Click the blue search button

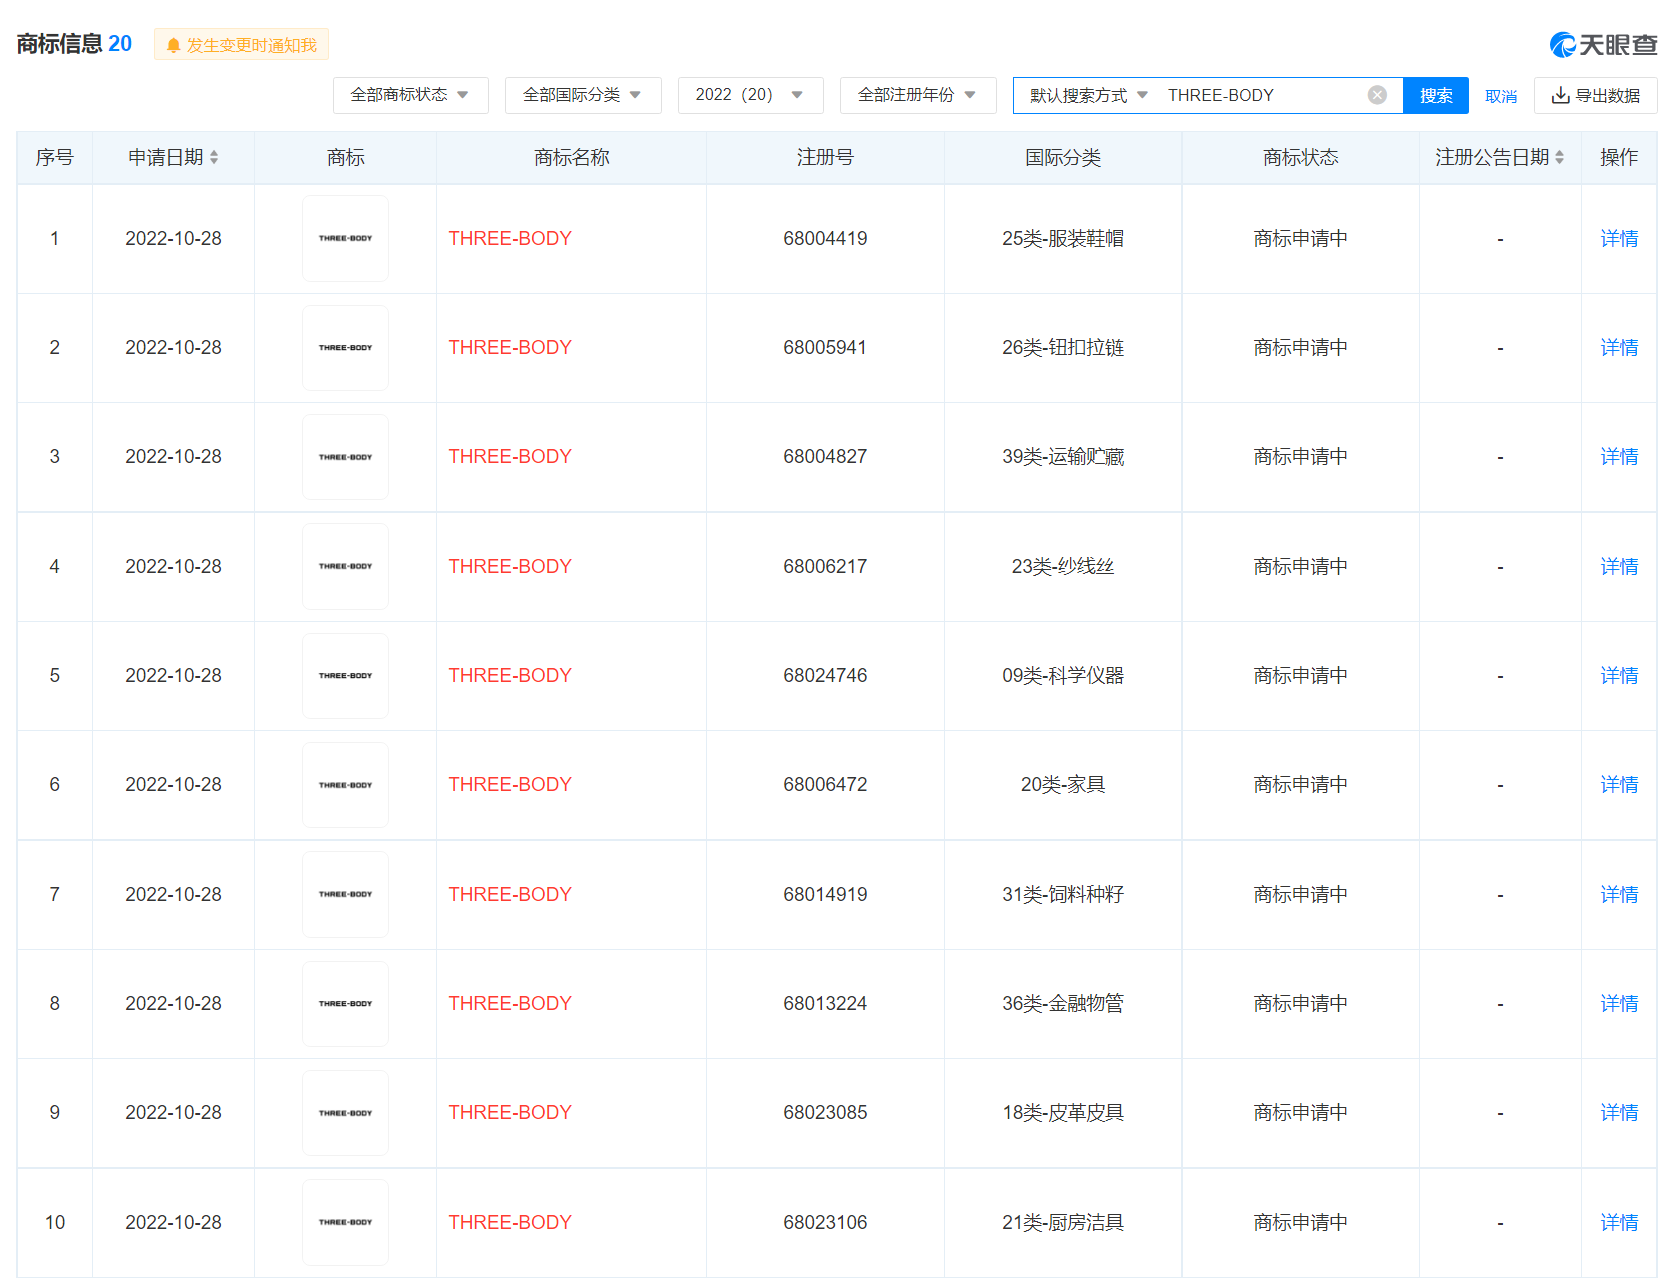pyautogui.click(x=1435, y=95)
